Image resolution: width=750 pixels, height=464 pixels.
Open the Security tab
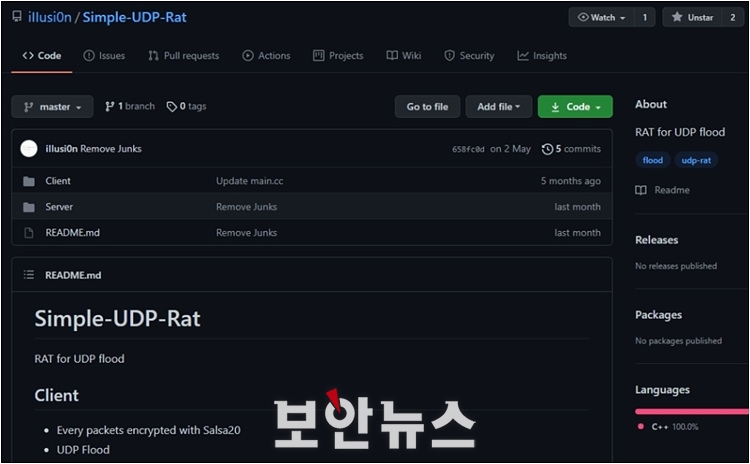pos(469,55)
